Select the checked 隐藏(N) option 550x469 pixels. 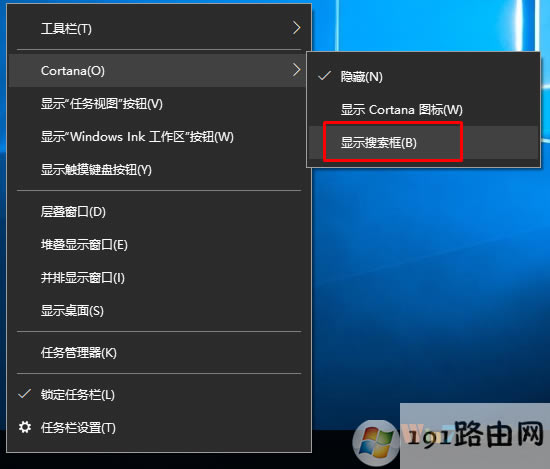pos(423,76)
